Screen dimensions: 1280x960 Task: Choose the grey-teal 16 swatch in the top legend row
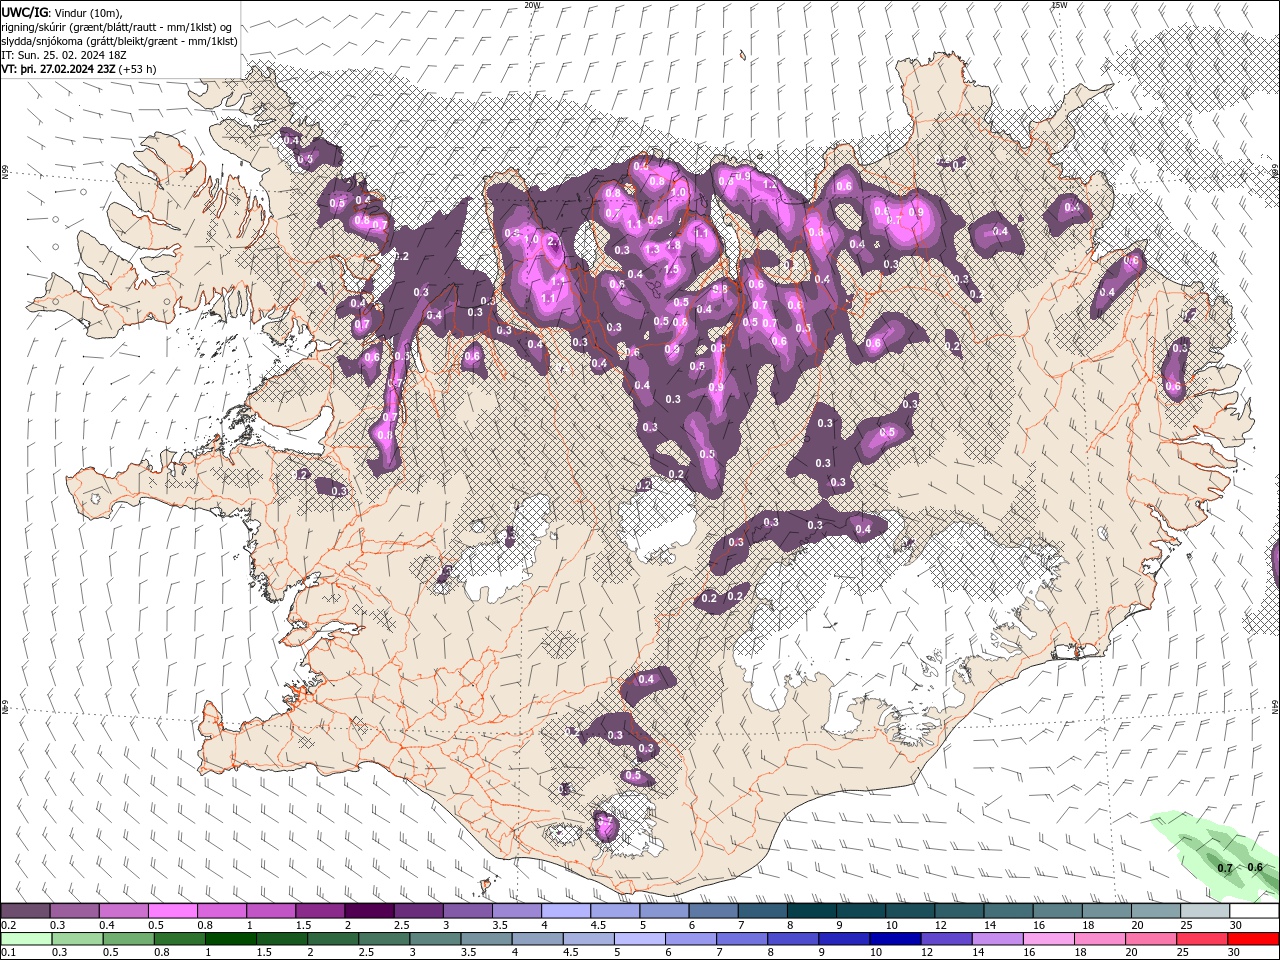(1058, 911)
